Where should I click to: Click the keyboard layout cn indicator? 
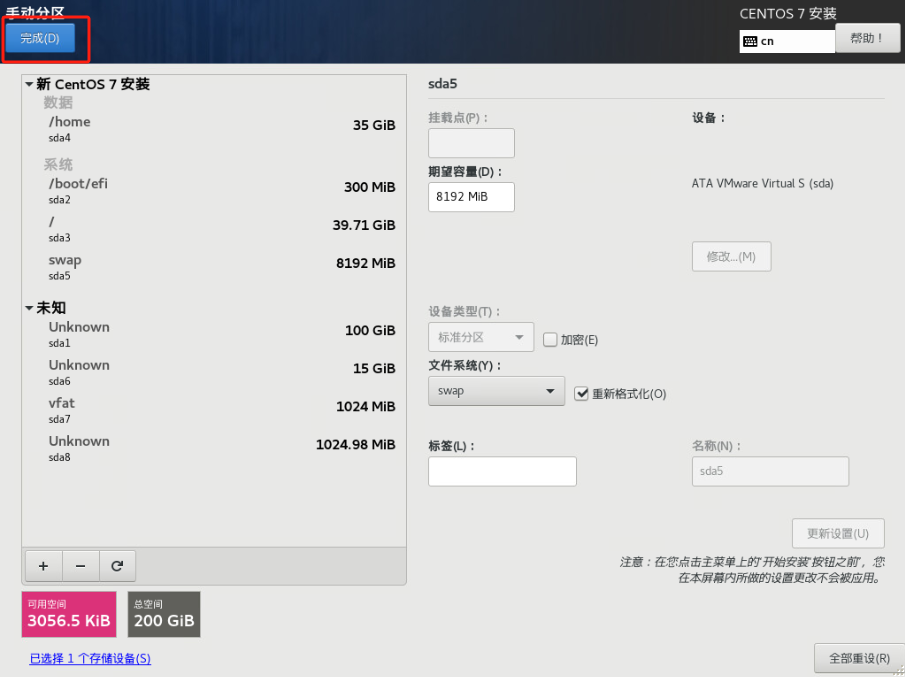point(786,41)
